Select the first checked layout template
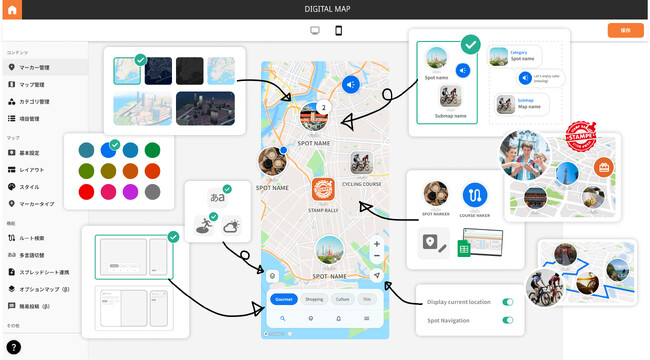Viewport: 650px width, 360px height. coord(134,257)
